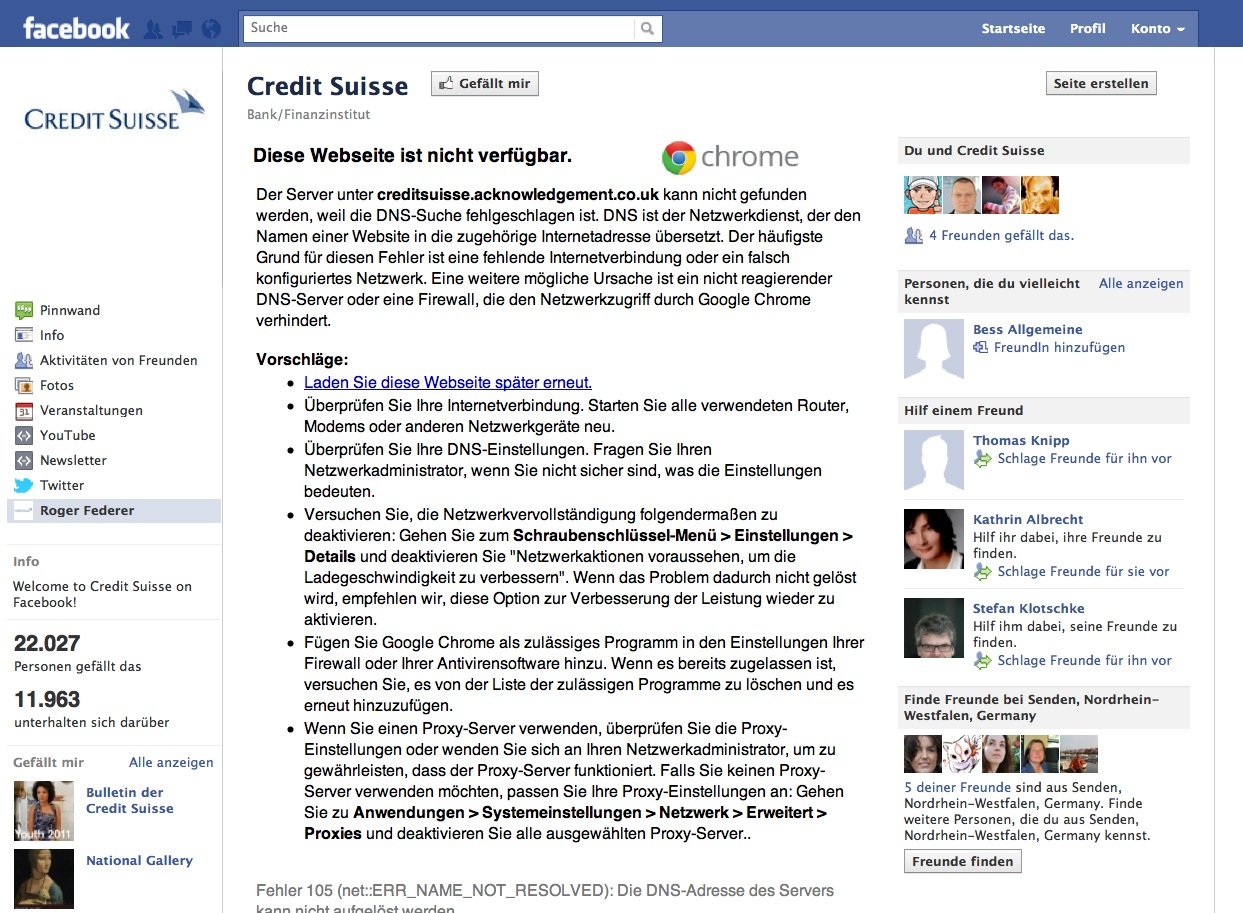Click the Stefan Klotschke name link
The width and height of the screenshot is (1243, 913).
(x=1028, y=608)
